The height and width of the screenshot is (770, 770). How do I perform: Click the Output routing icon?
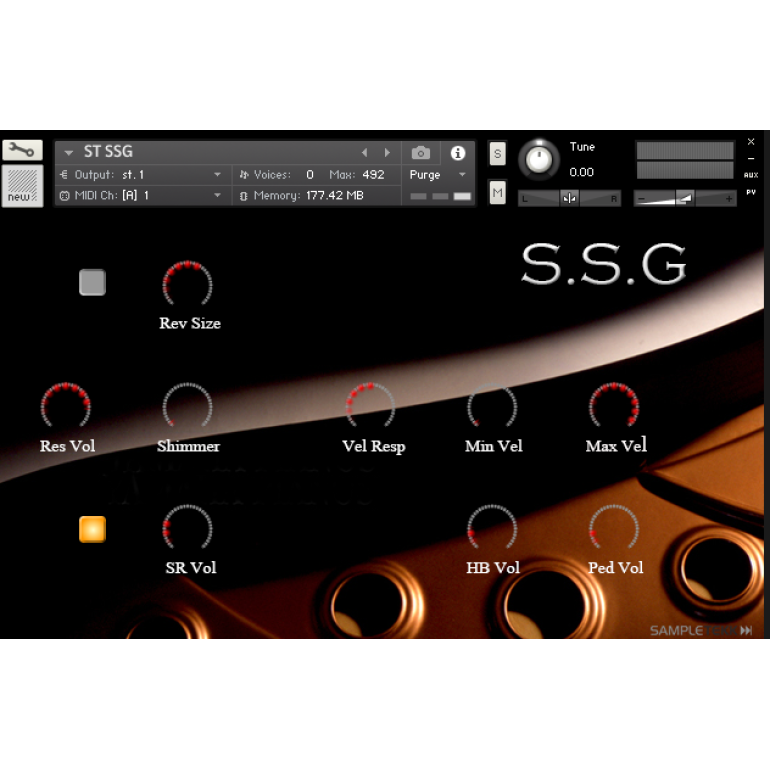pyautogui.click(x=64, y=174)
